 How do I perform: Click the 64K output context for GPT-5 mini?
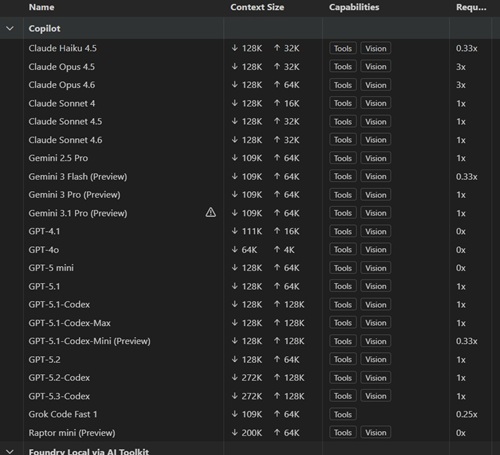287,268
